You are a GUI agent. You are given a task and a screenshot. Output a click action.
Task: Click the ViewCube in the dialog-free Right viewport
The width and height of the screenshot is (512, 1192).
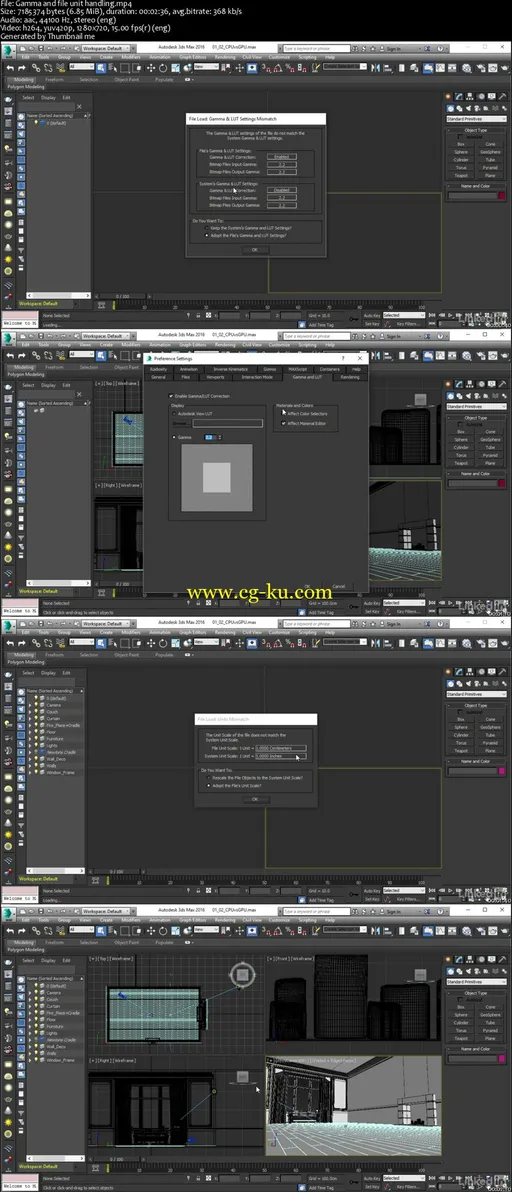[x=242, y=1076]
